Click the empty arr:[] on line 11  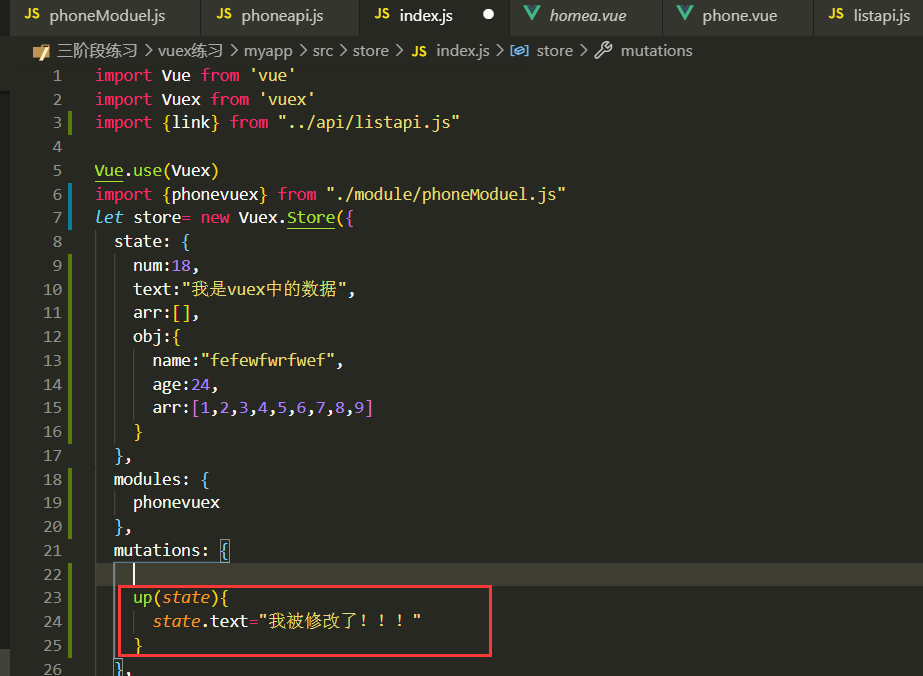(x=162, y=313)
